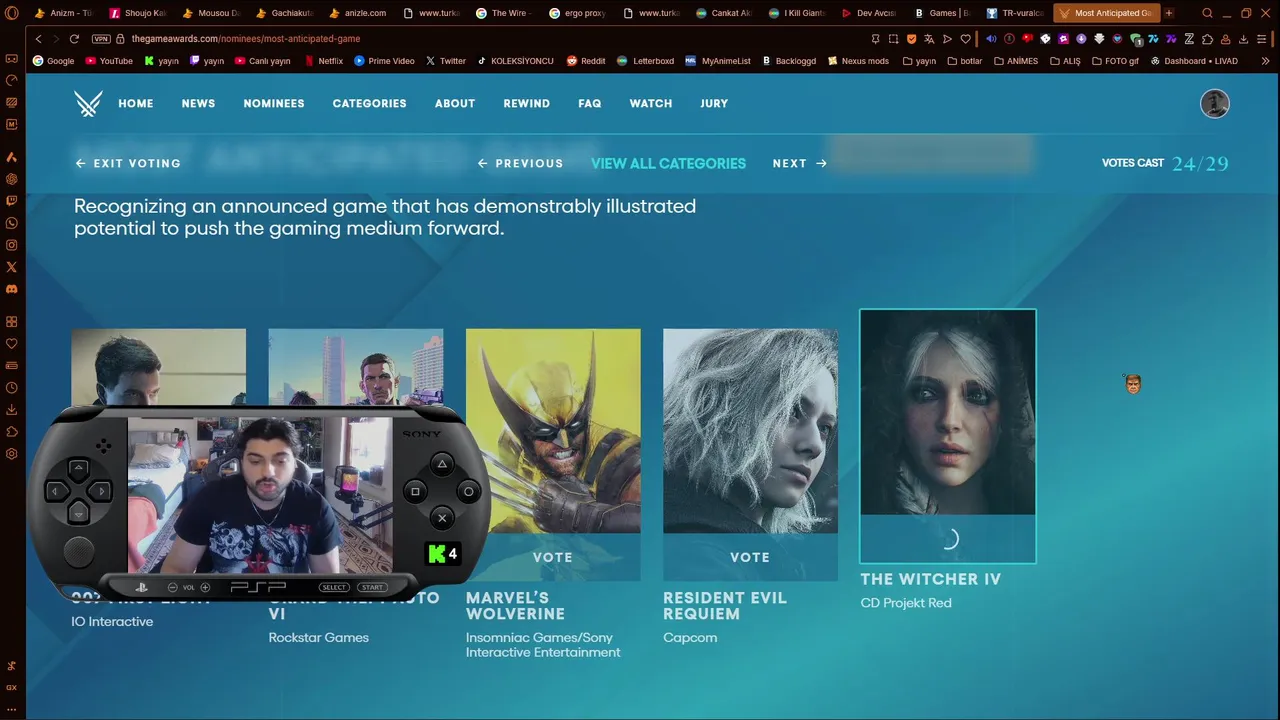The image size is (1280, 720).
Task: Open the MyAnimeList bookmark
Action: click(x=718, y=61)
